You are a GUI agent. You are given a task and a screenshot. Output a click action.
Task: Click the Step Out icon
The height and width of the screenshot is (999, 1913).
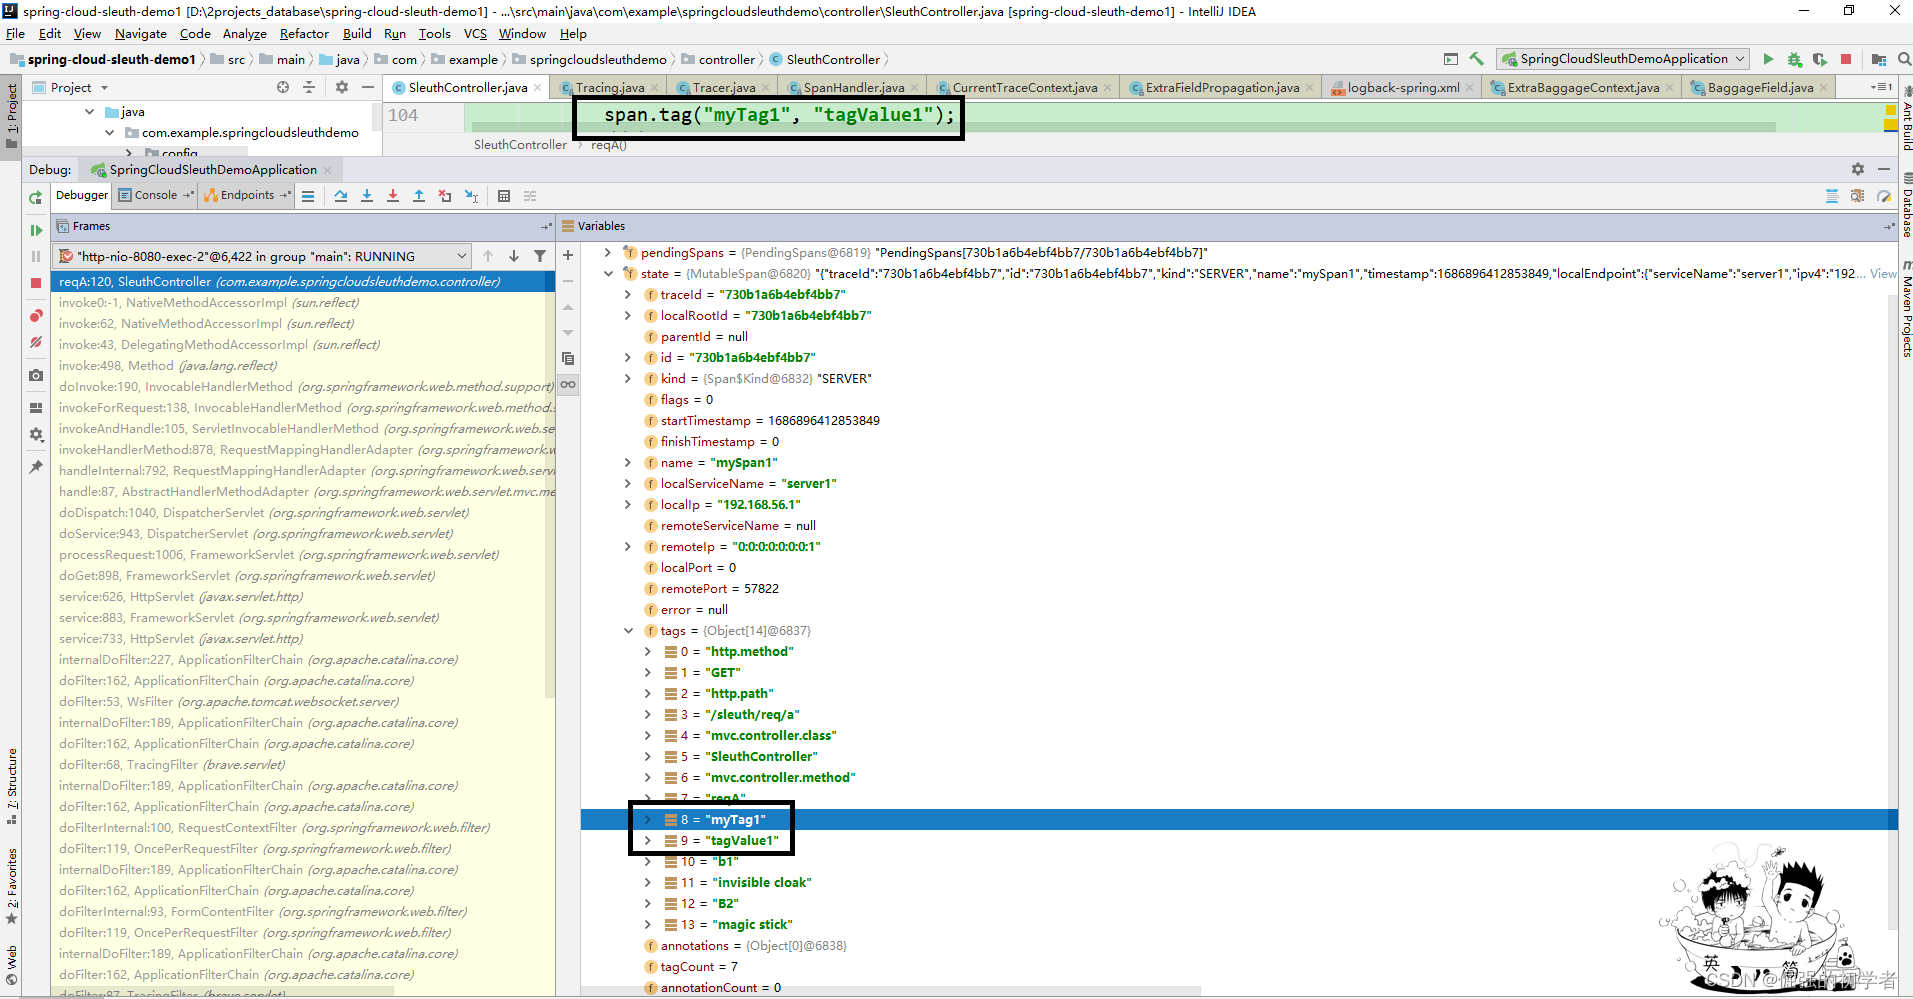[x=419, y=196]
